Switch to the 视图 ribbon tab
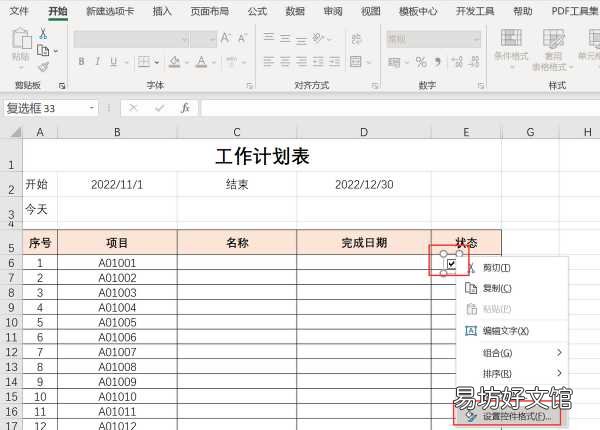The height and width of the screenshot is (430, 600). (x=371, y=11)
